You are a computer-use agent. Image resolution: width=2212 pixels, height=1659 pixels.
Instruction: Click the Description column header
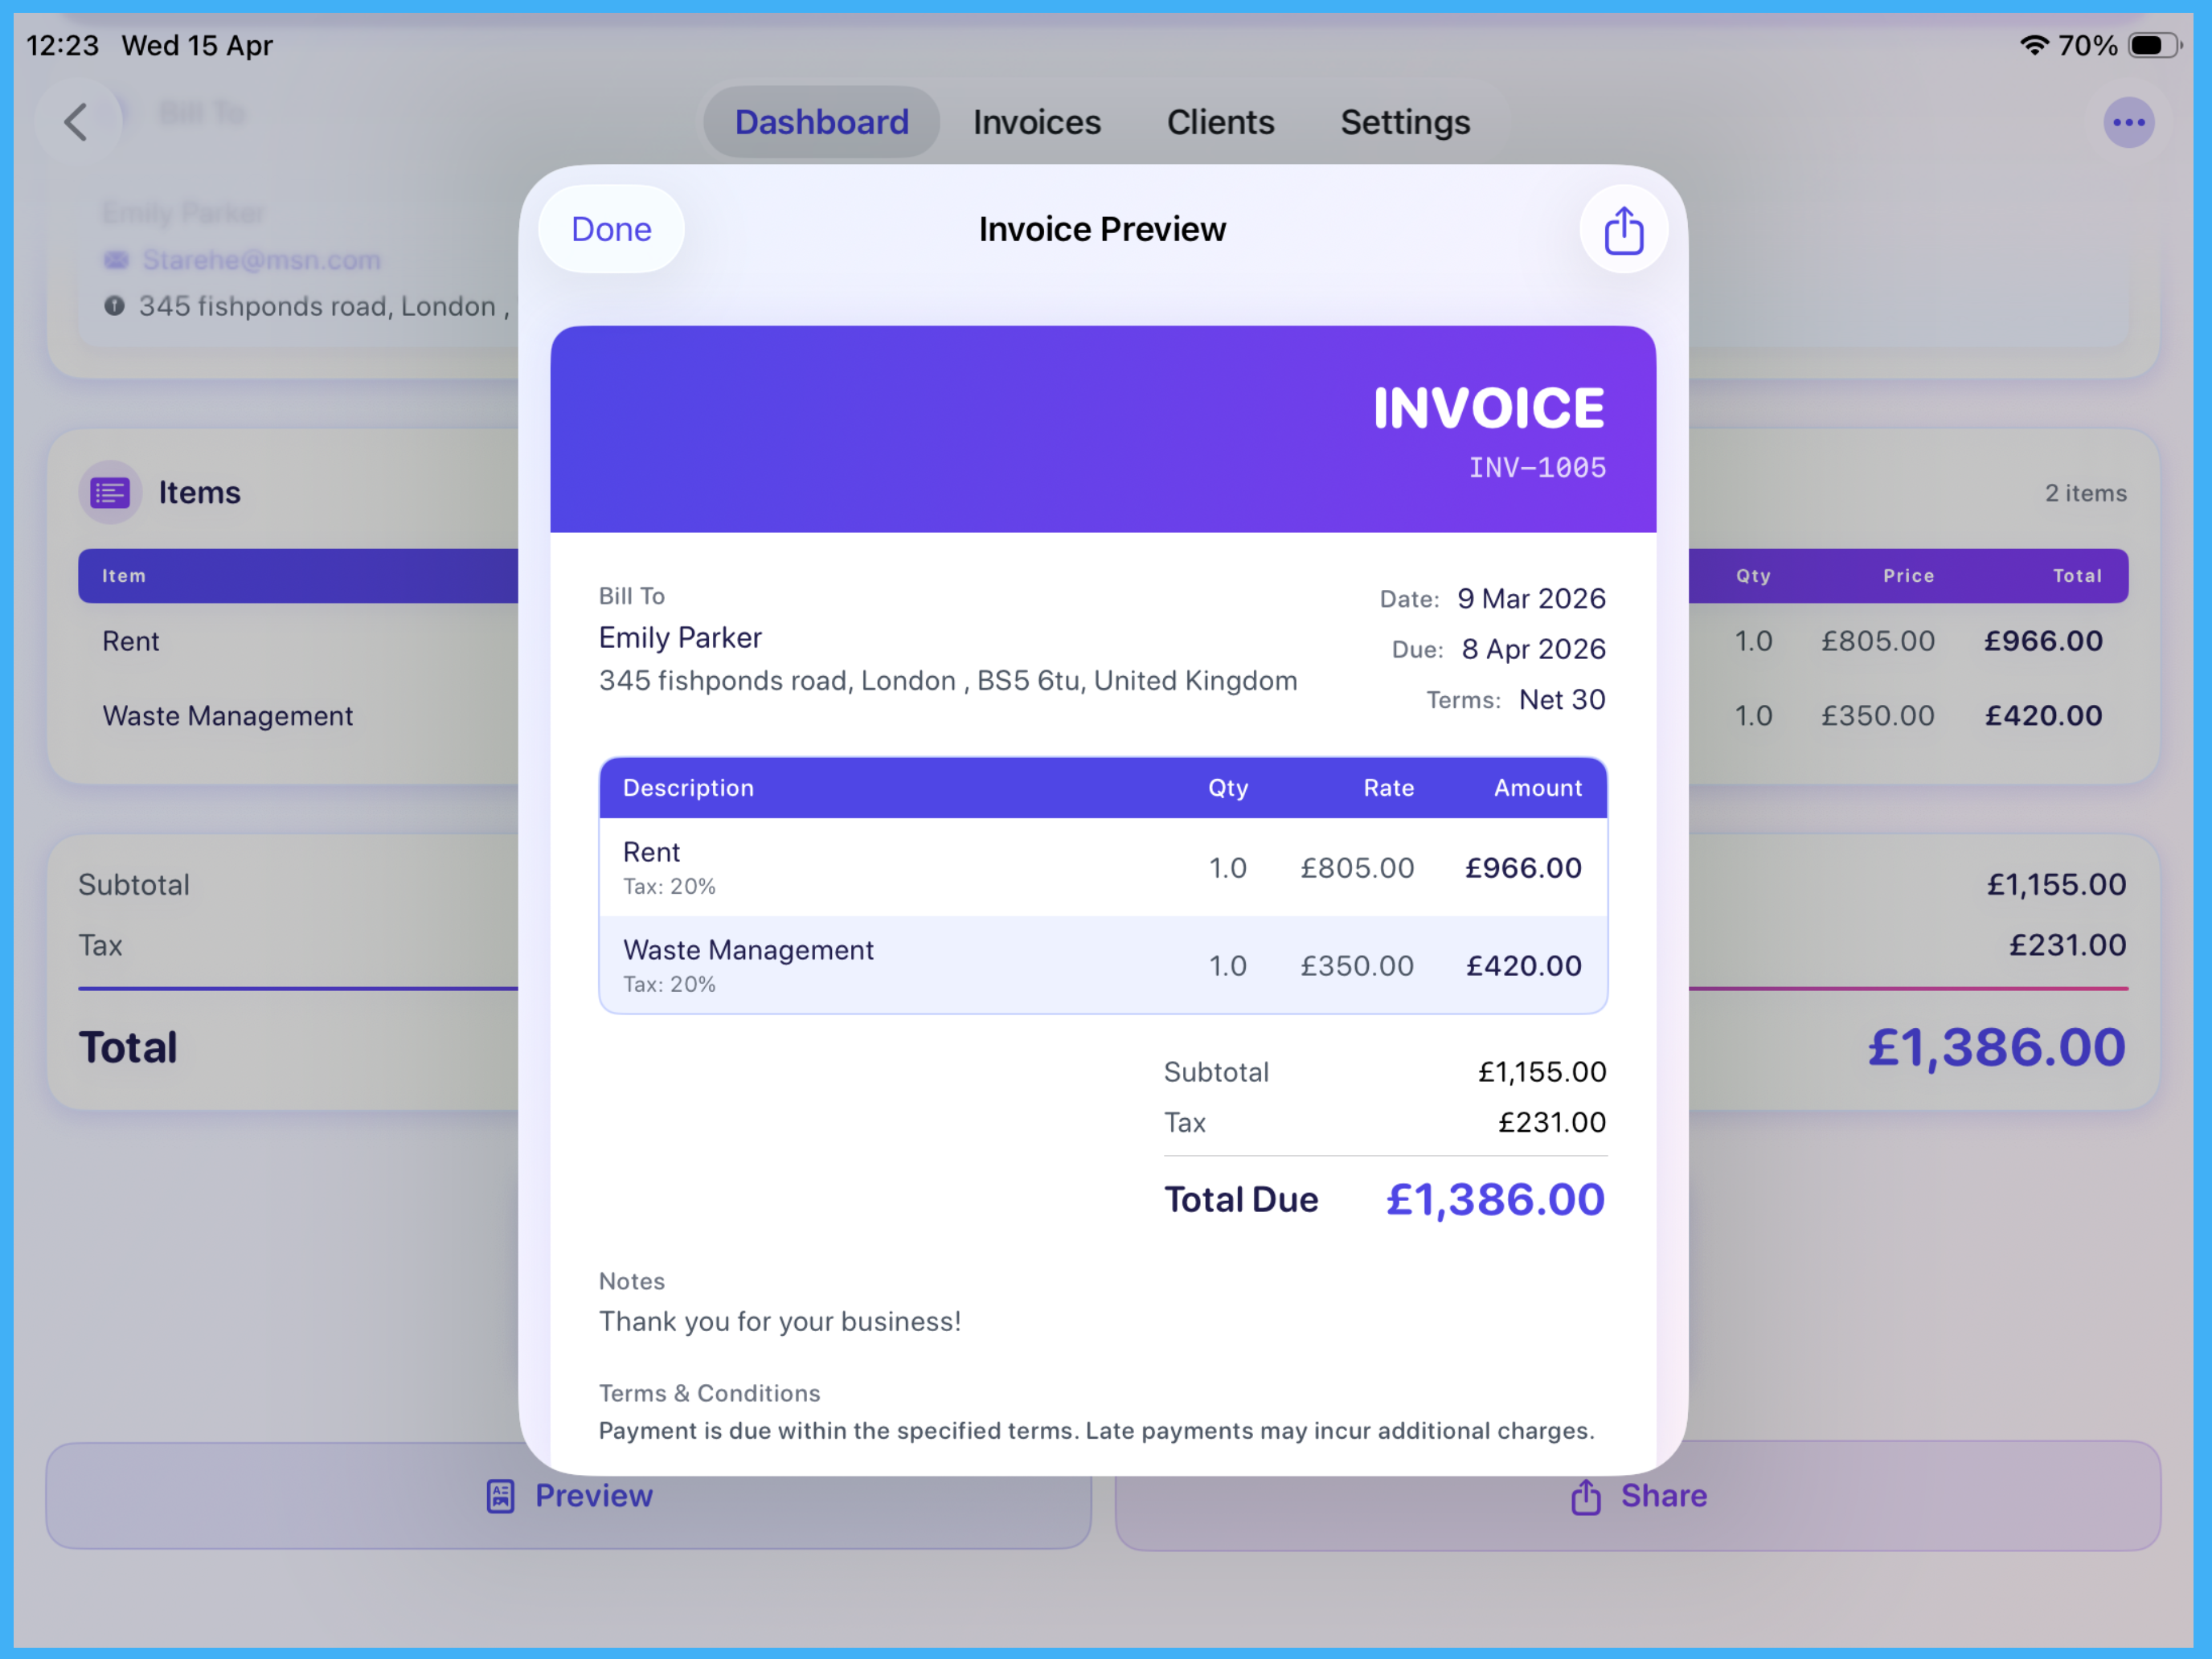tap(688, 788)
